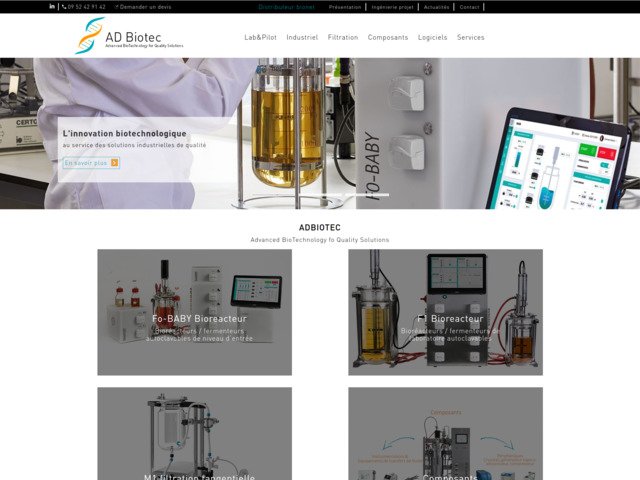
Task: Open Distributeur bionet link
Action: click(287, 7)
